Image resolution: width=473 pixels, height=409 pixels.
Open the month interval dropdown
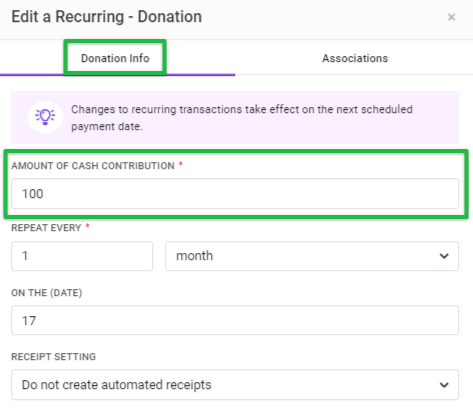click(x=312, y=256)
